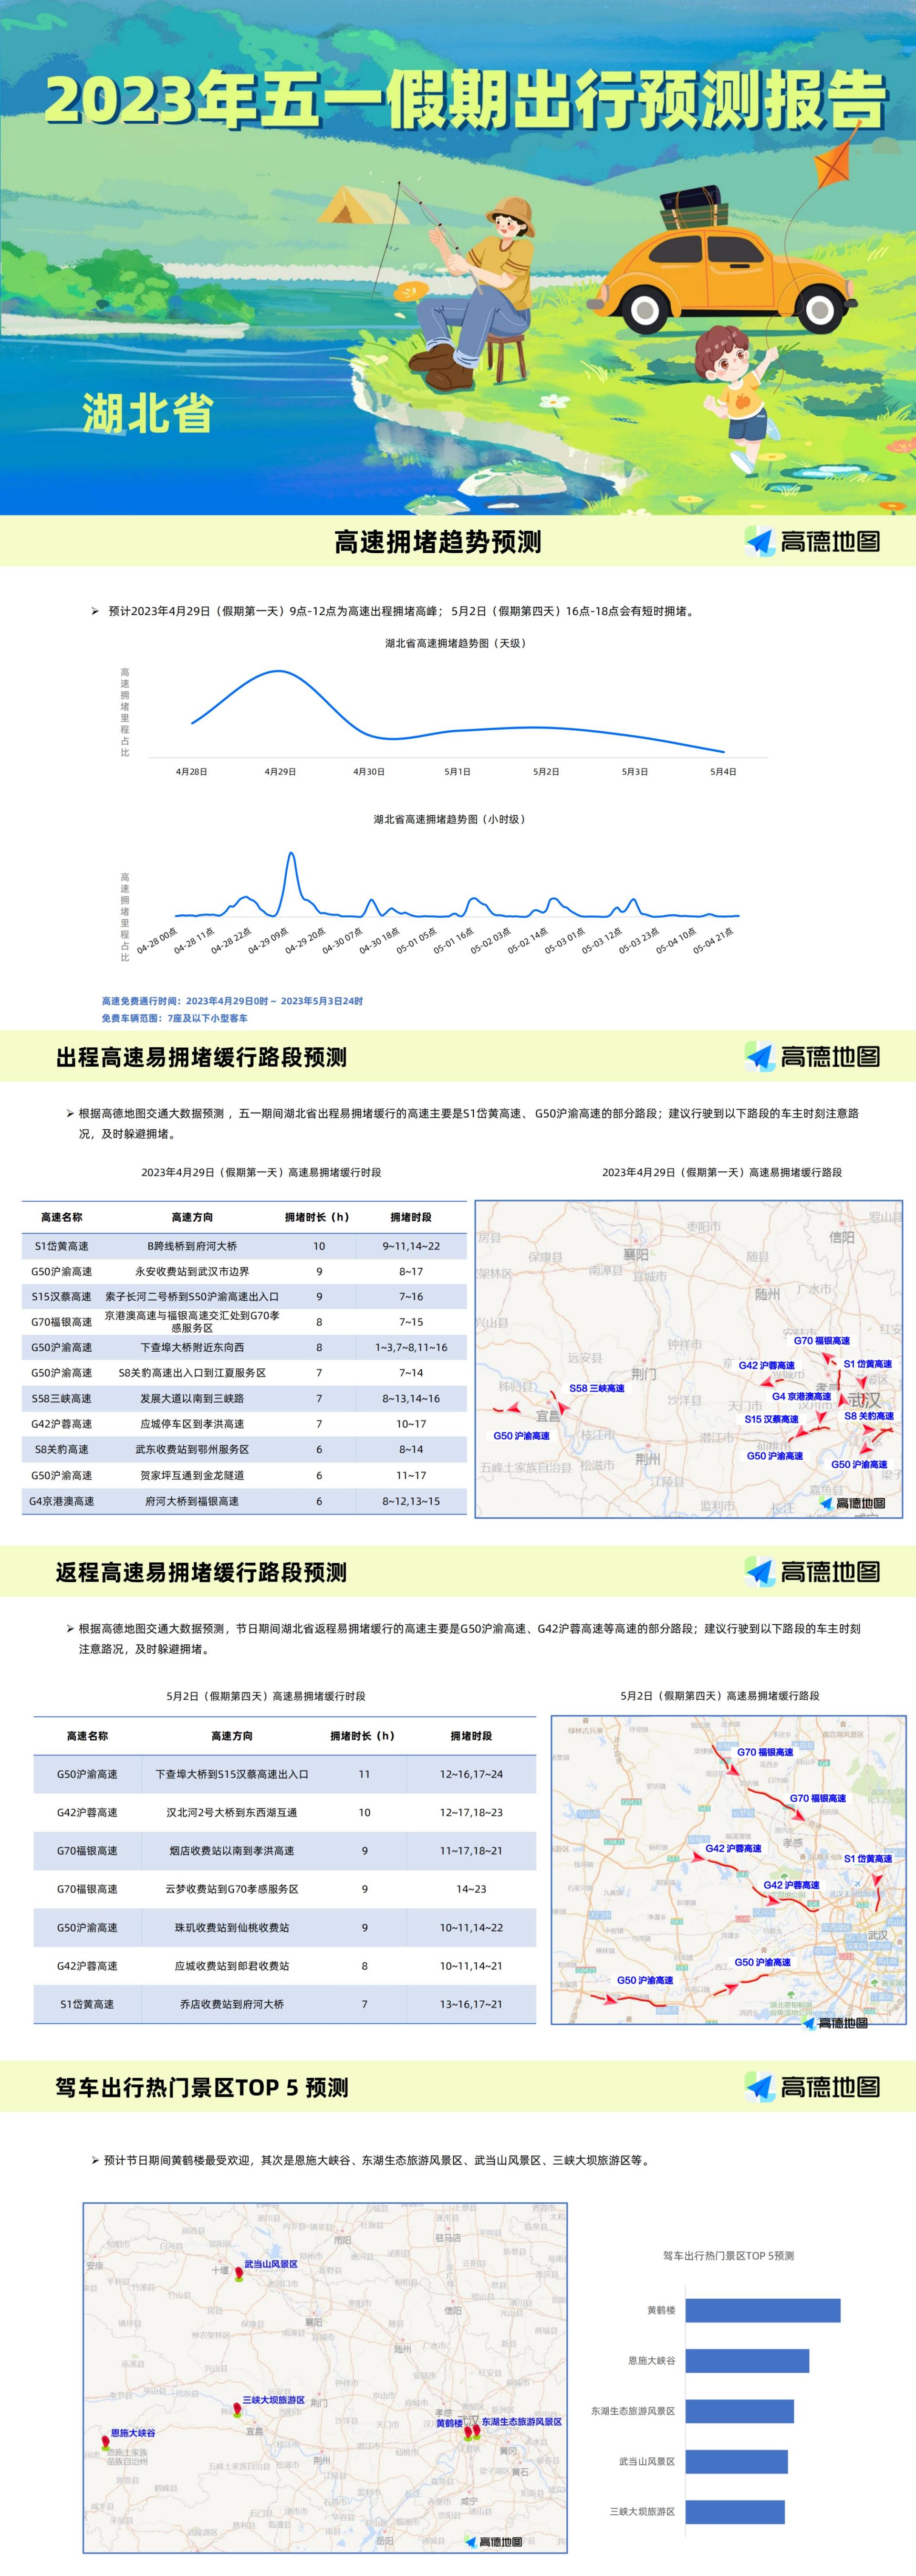Click the 永安收费站到武汉市边界 table cell
The width and height of the screenshot is (916, 2576).
pyautogui.click(x=192, y=1271)
